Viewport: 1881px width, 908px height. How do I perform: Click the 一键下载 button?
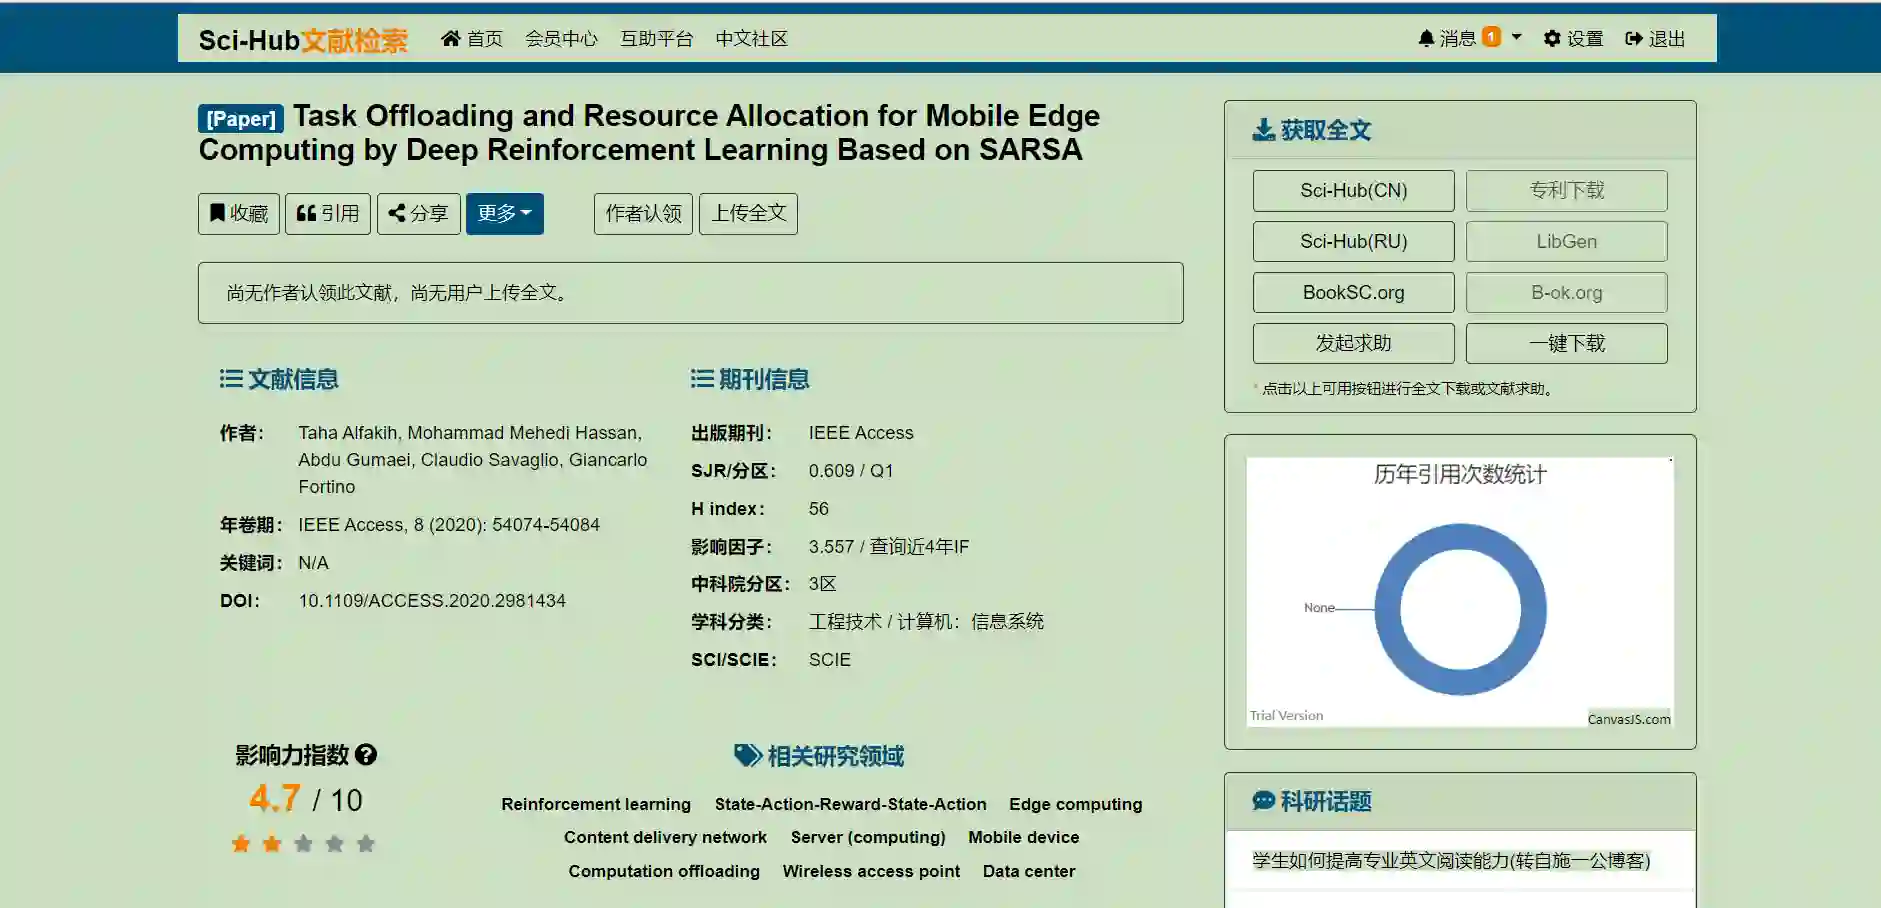coord(1567,344)
